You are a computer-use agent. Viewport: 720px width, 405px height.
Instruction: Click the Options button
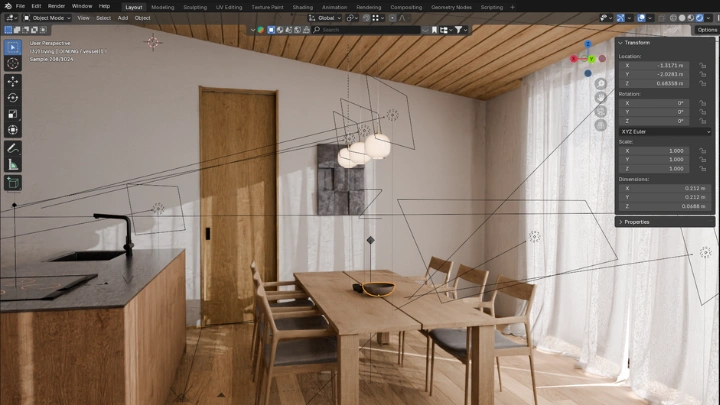(706, 30)
